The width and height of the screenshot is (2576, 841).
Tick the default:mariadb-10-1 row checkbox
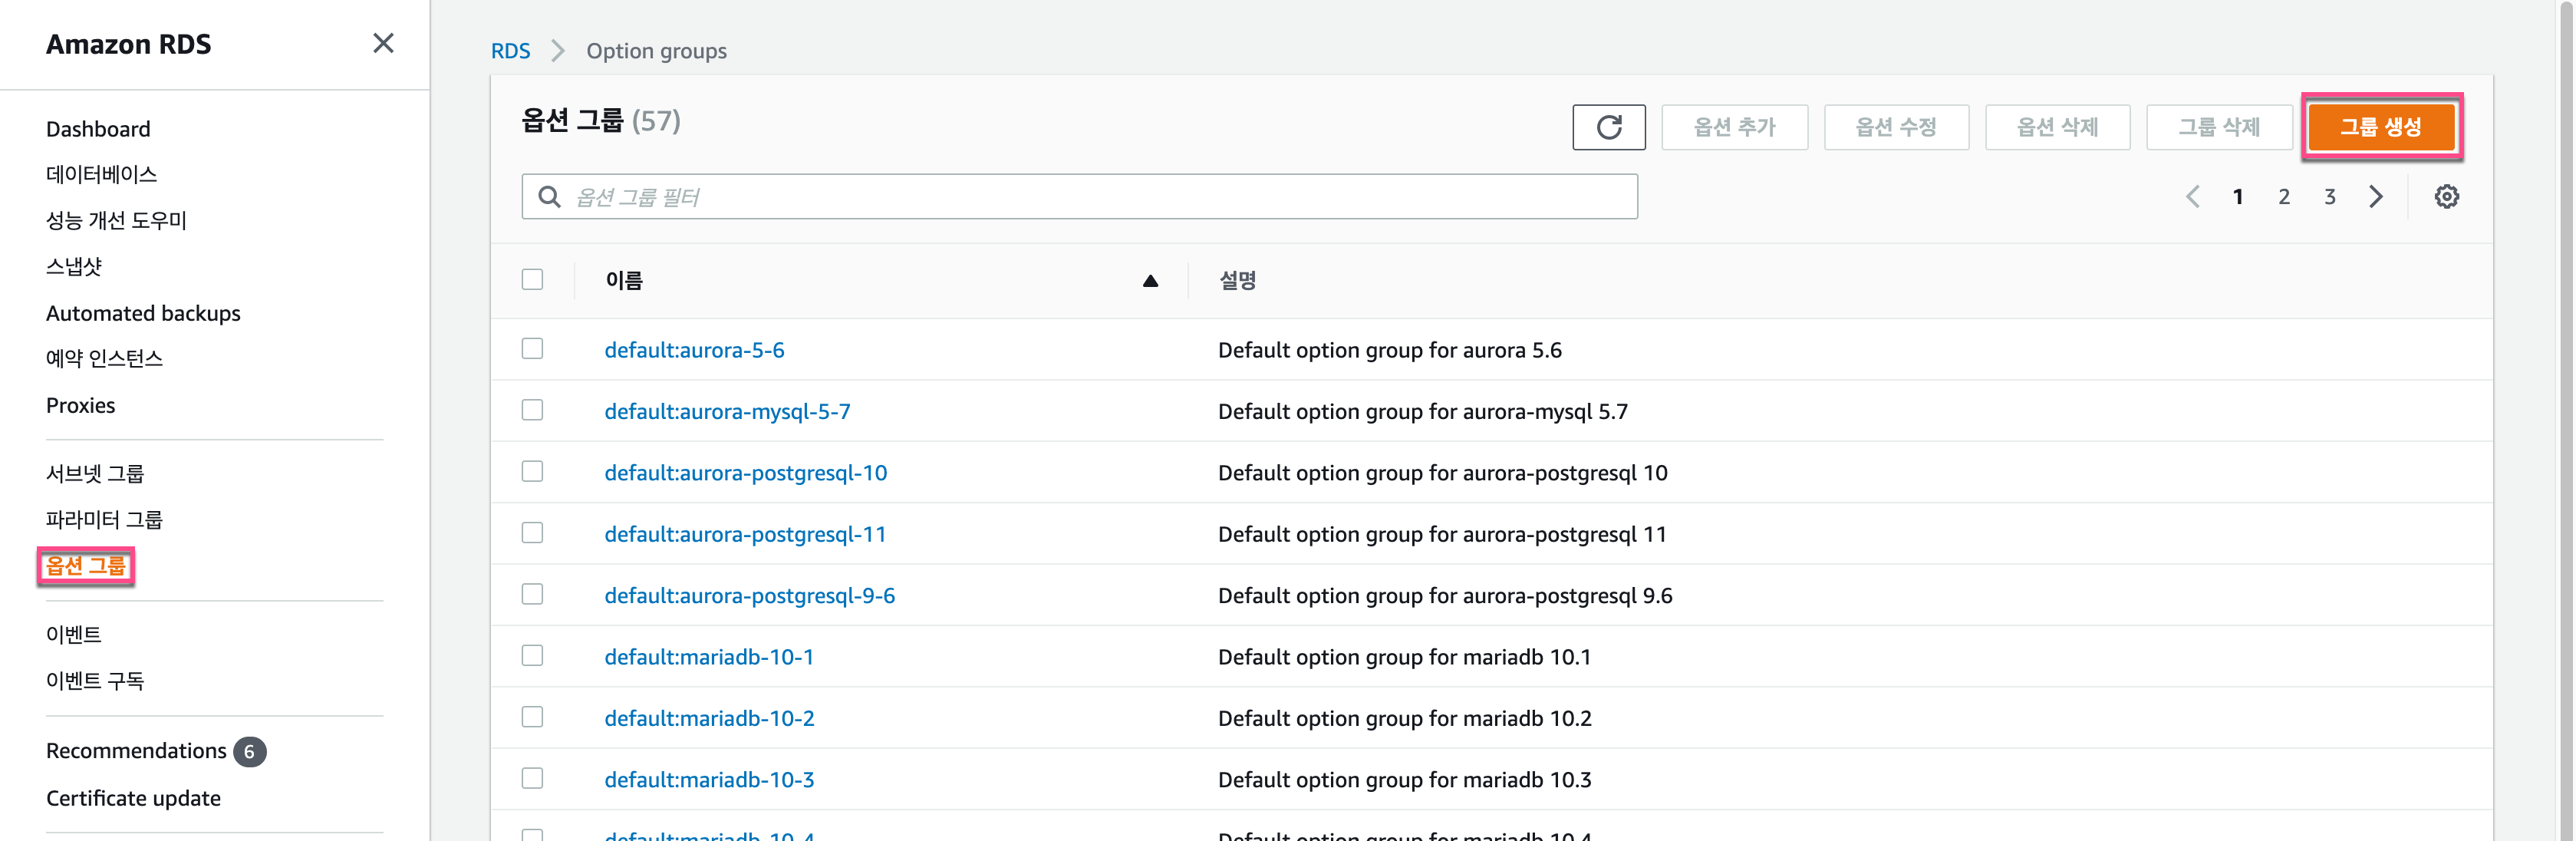(x=532, y=656)
